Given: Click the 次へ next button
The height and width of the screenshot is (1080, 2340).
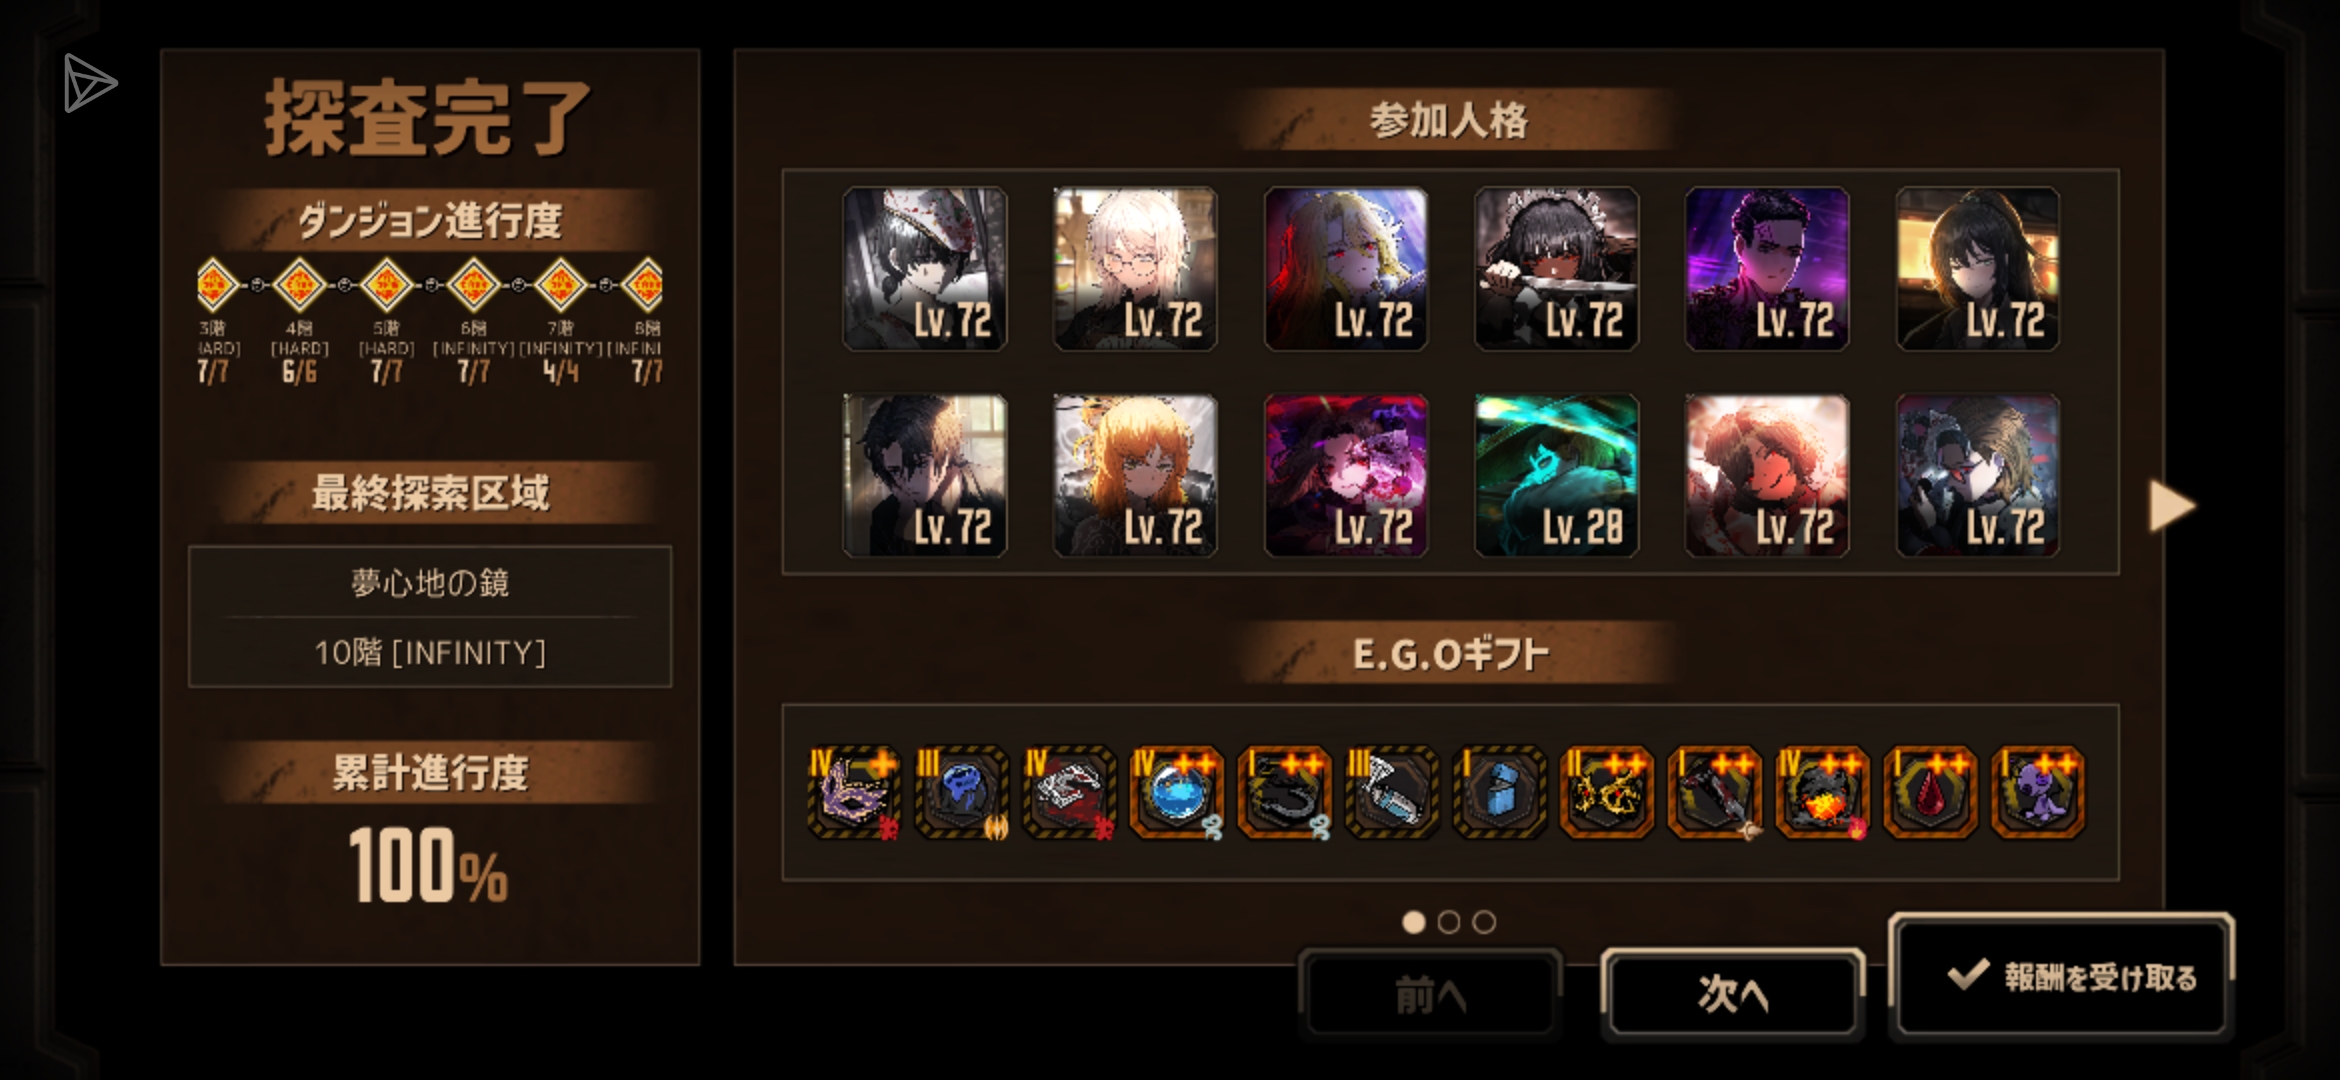Looking at the screenshot, I should (1733, 994).
